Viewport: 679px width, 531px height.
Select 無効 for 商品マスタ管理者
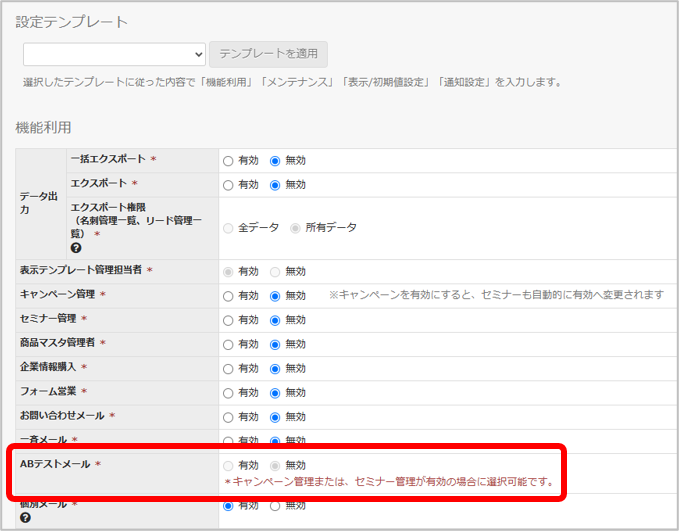coord(275,345)
